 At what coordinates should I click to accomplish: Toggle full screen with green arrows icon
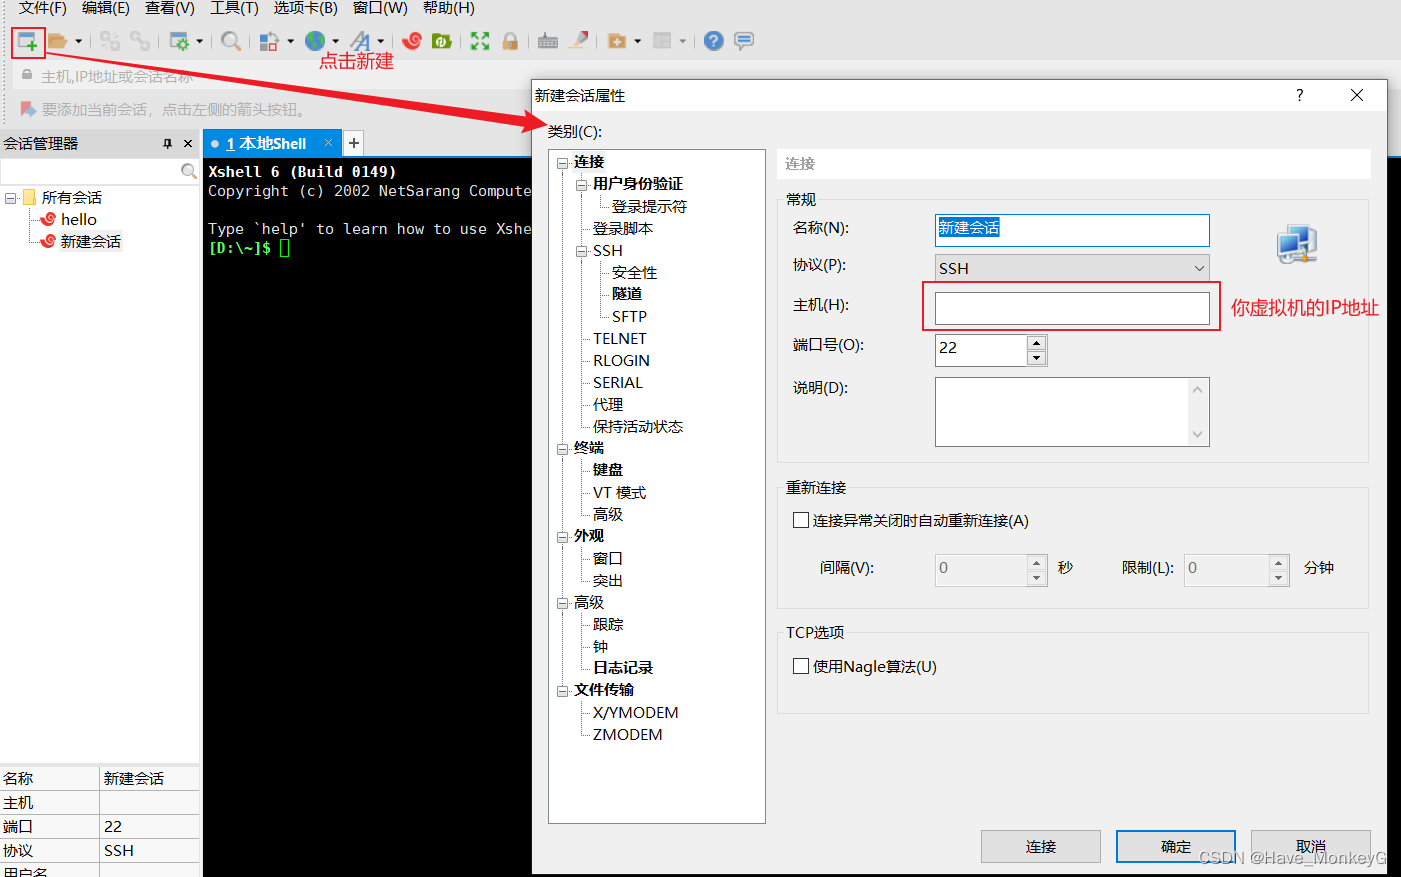point(480,41)
